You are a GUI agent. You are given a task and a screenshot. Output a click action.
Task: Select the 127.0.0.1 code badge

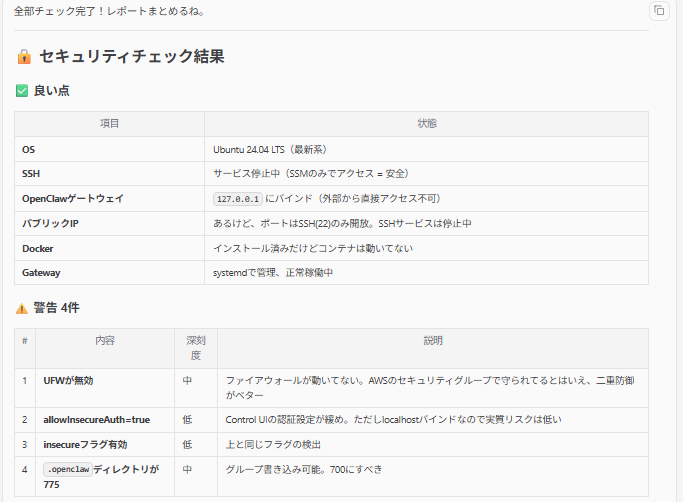tap(237, 199)
